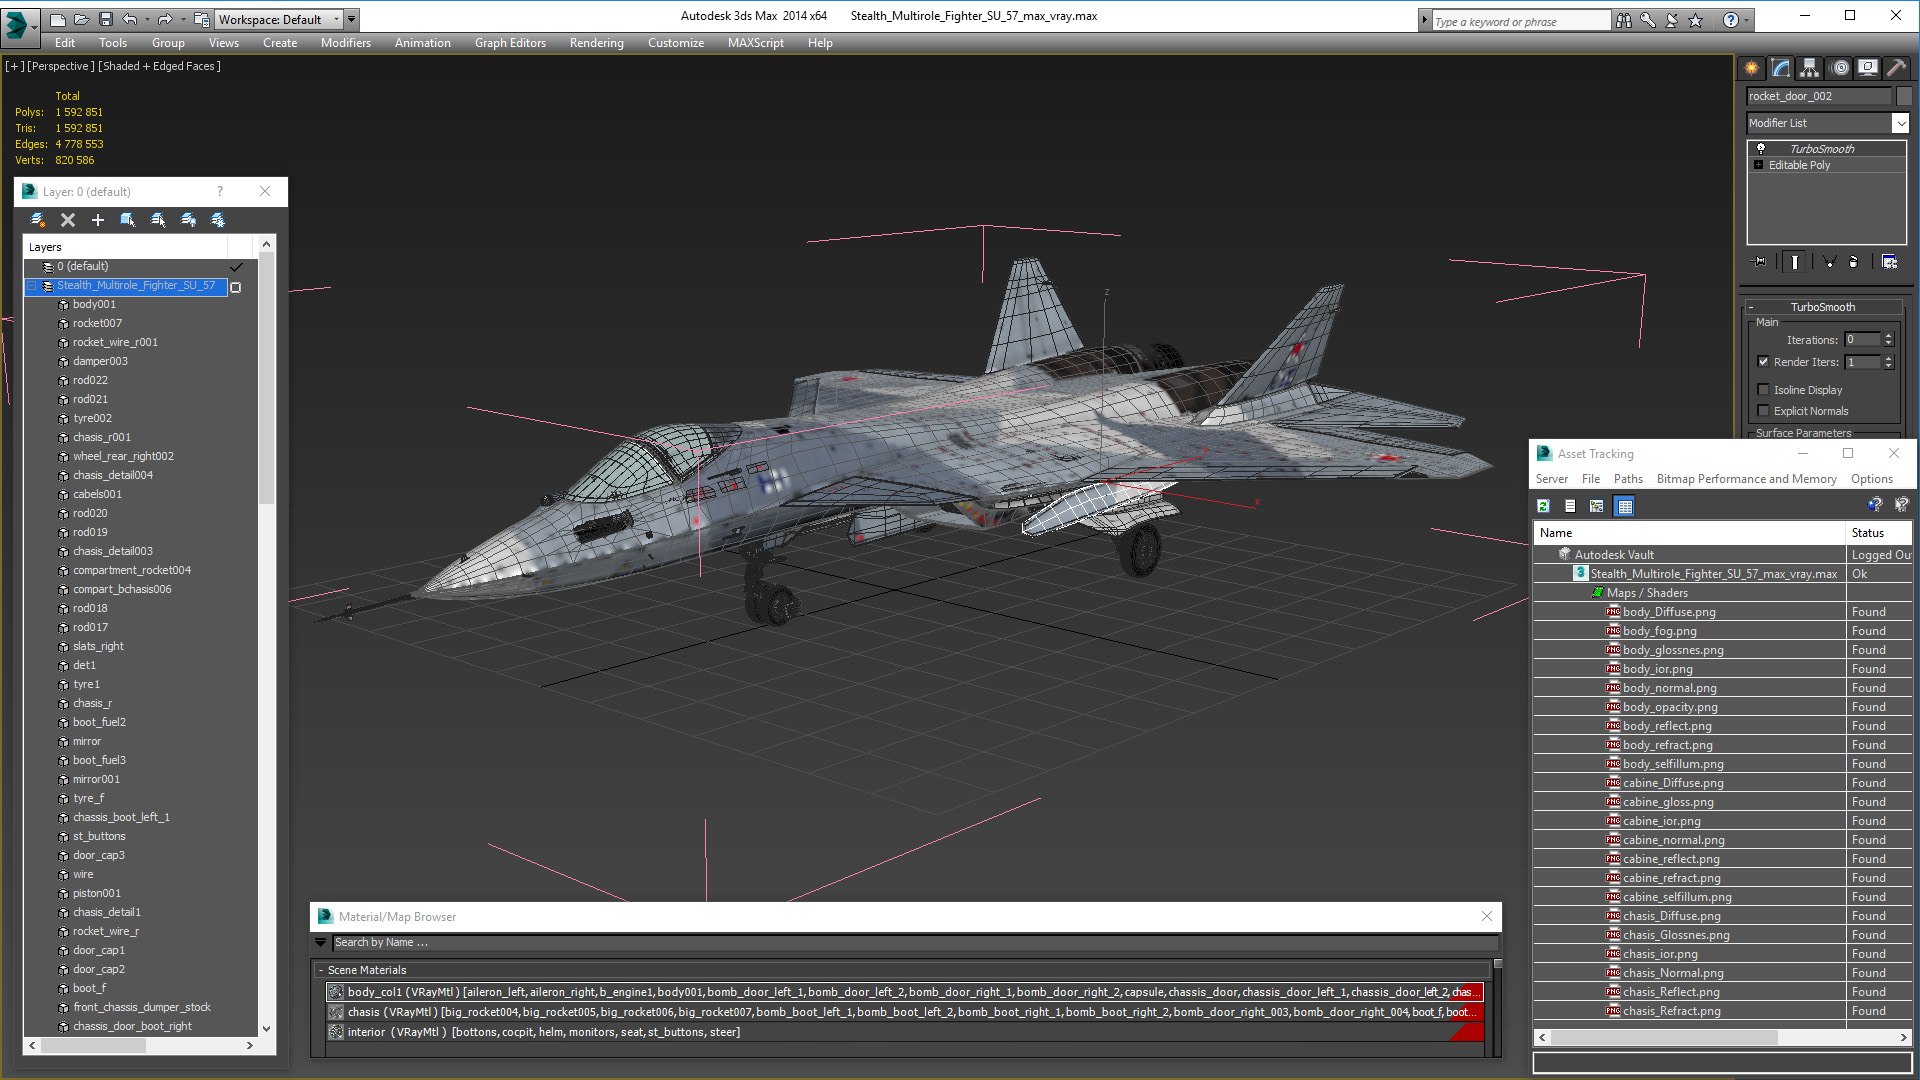This screenshot has height=1080, width=1920.
Task: Click Hide/Unhide All Layers icon
Action: point(188,220)
